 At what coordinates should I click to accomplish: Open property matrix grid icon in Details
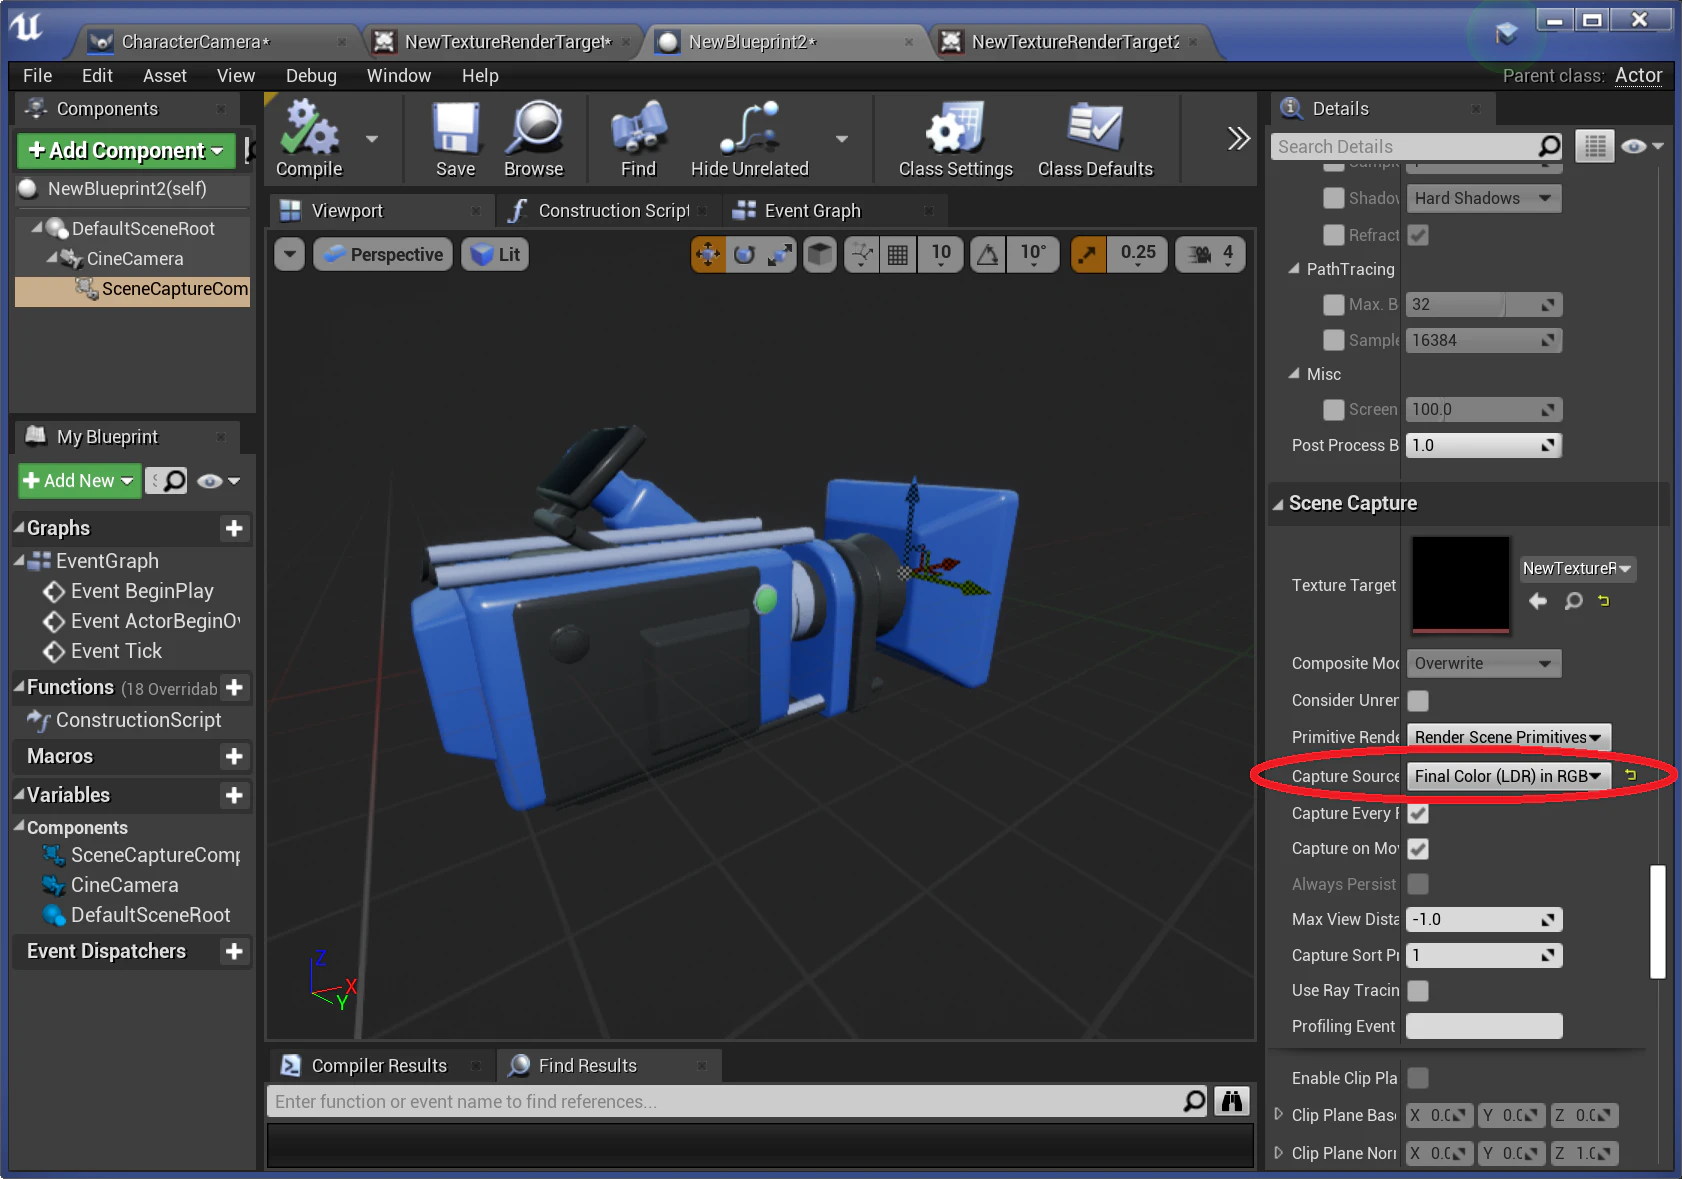coord(1595,146)
